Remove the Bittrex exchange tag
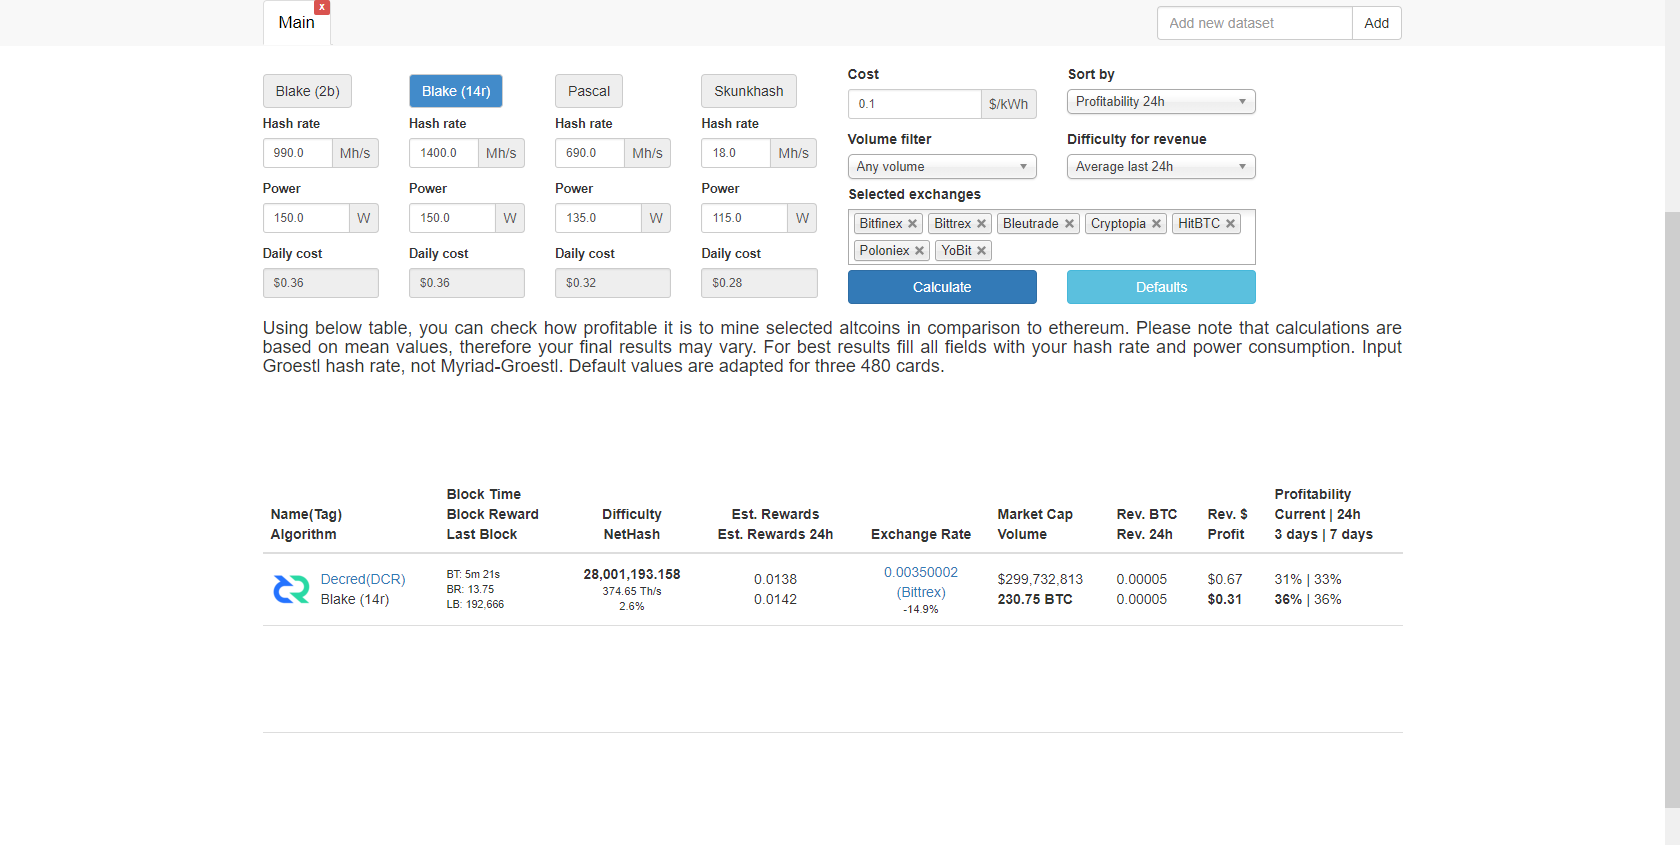This screenshot has width=1680, height=845. pyautogui.click(x=982, y=224)
